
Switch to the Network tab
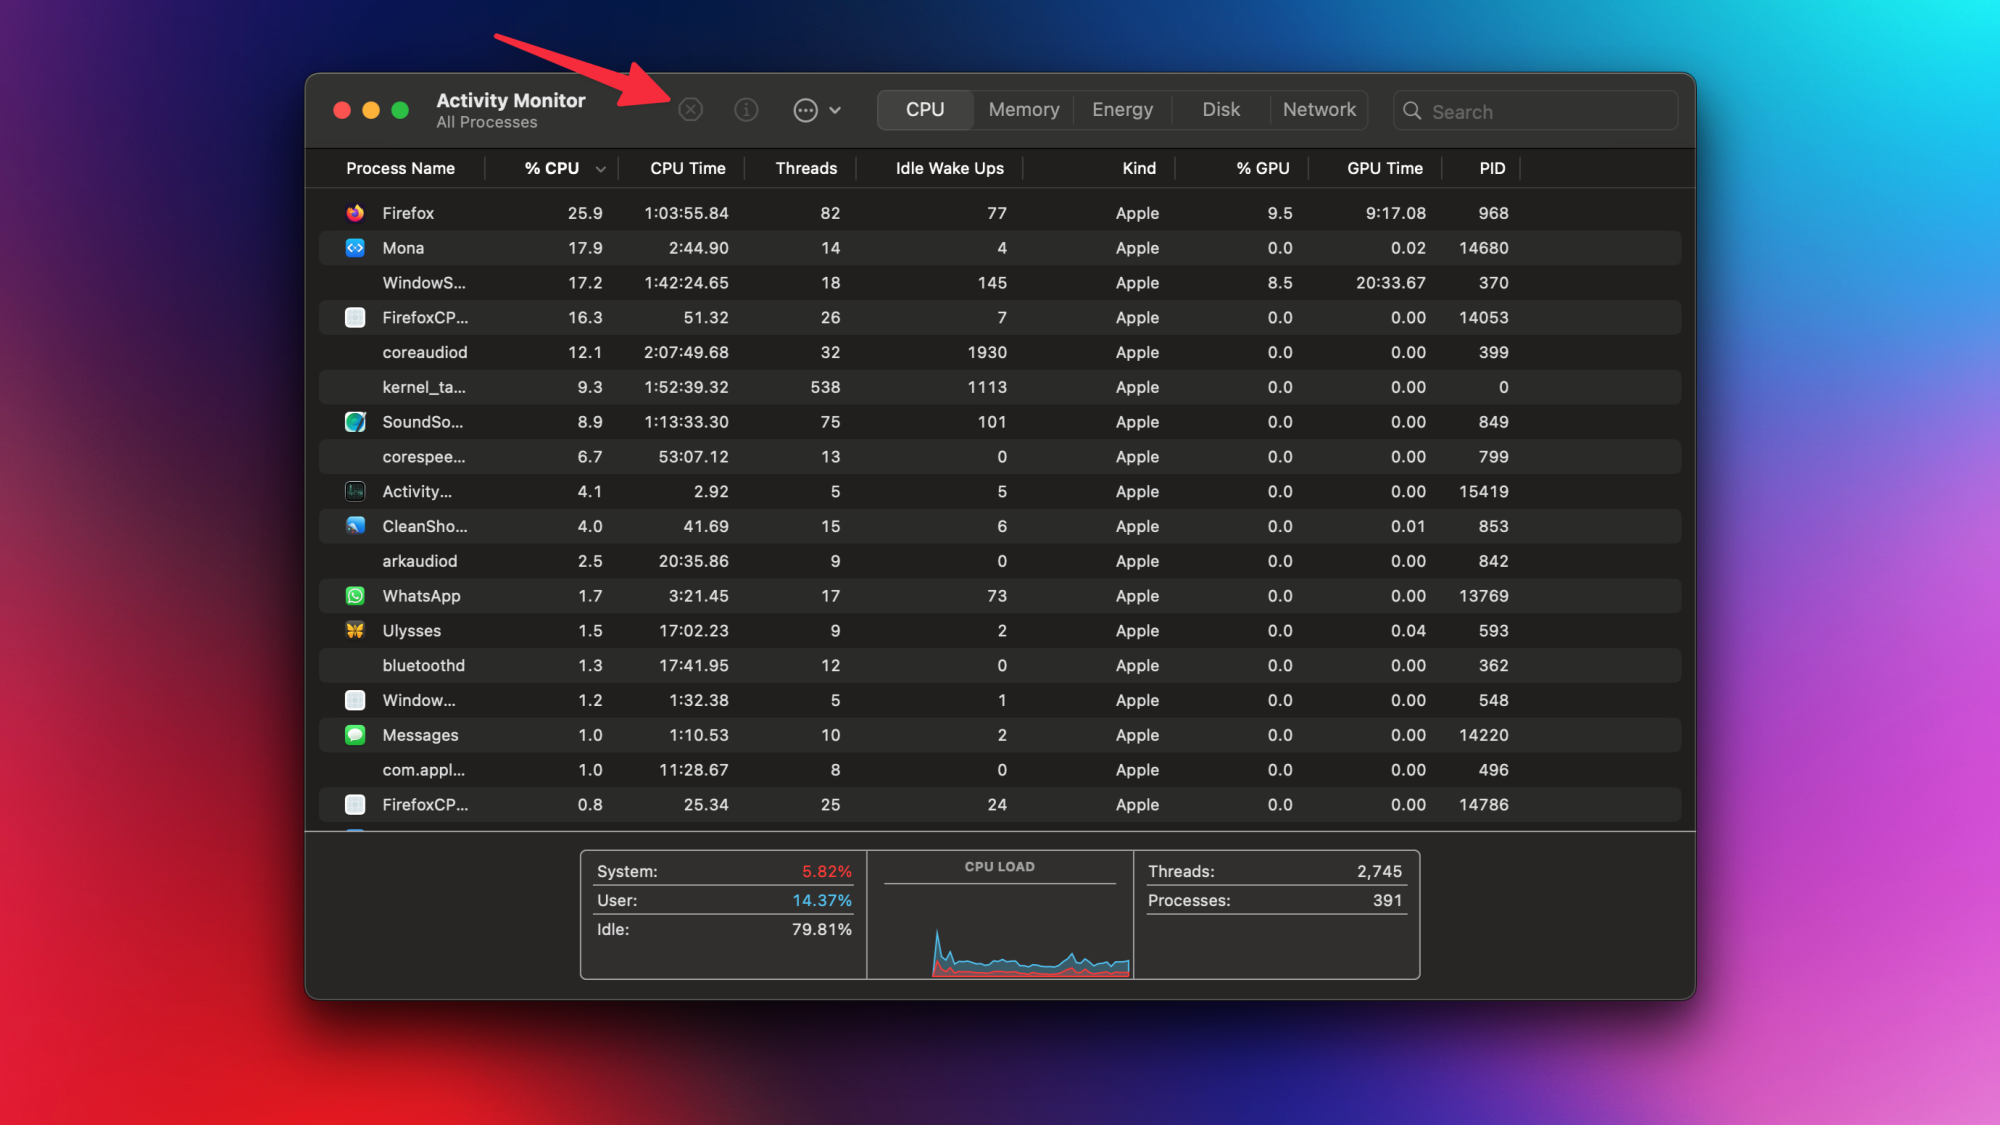[1319, 110]
